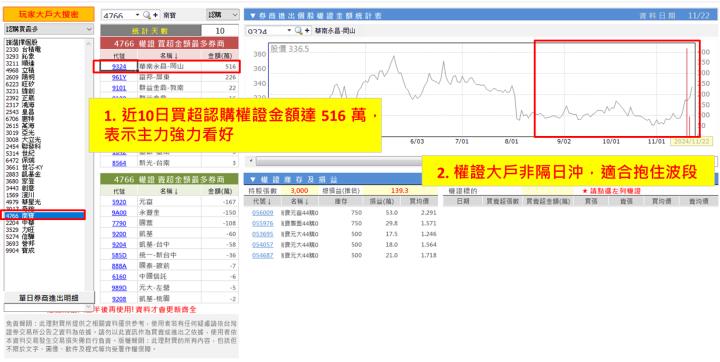Open warrant link 053695
Screen dimensions: 720x362
(263, 234)
